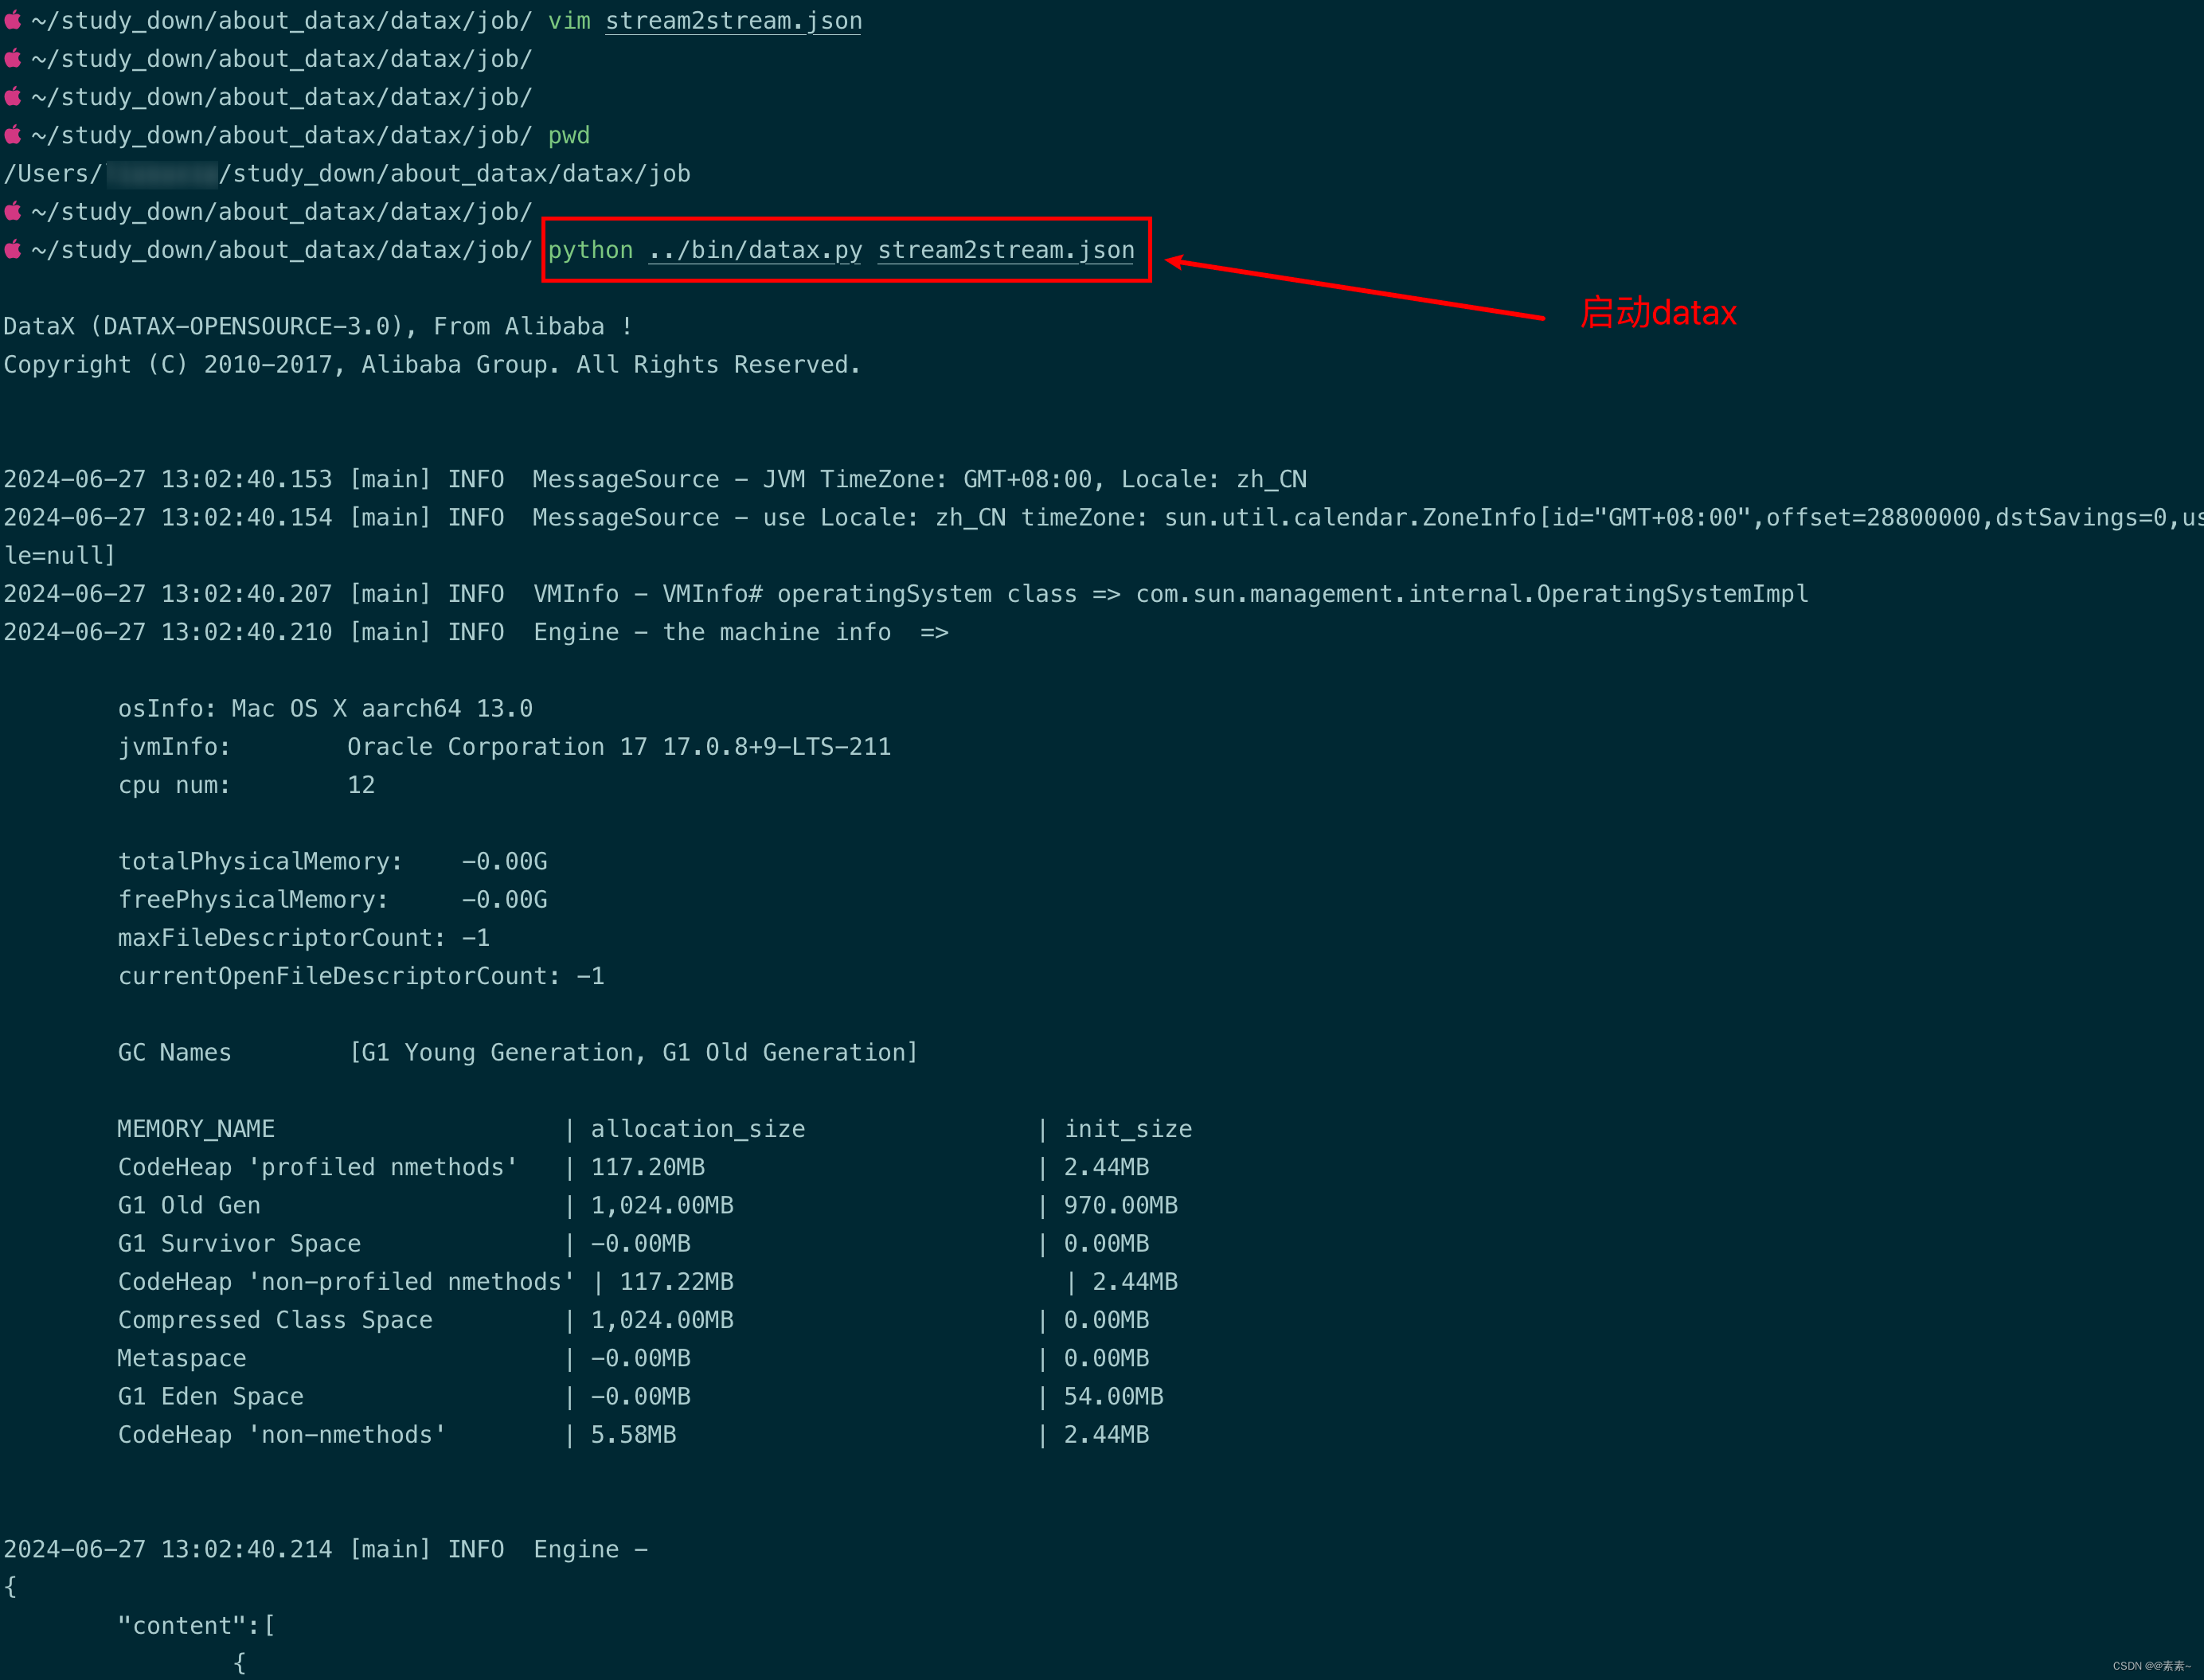
Task: Click the CodeHeap 'non-nmethods' row name
Action: click(282, 1436)
